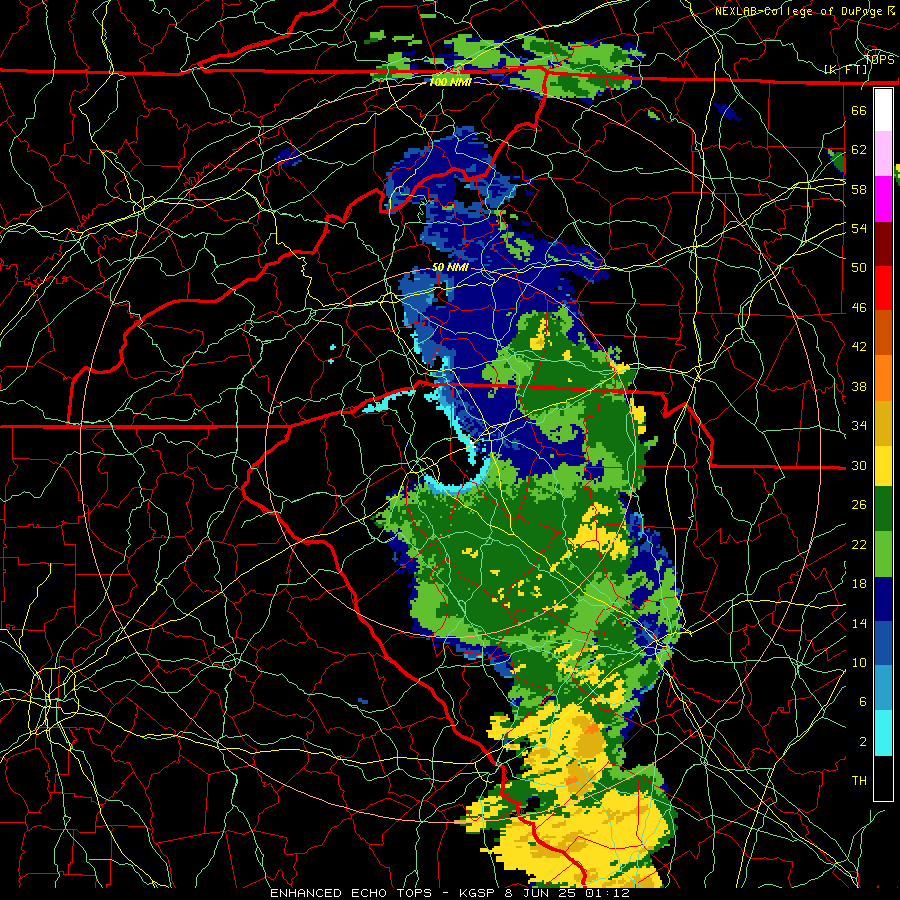This screenshot has height=900, width=900.
Task: Click the 66 legend value
Action: [x=859, y=110]
